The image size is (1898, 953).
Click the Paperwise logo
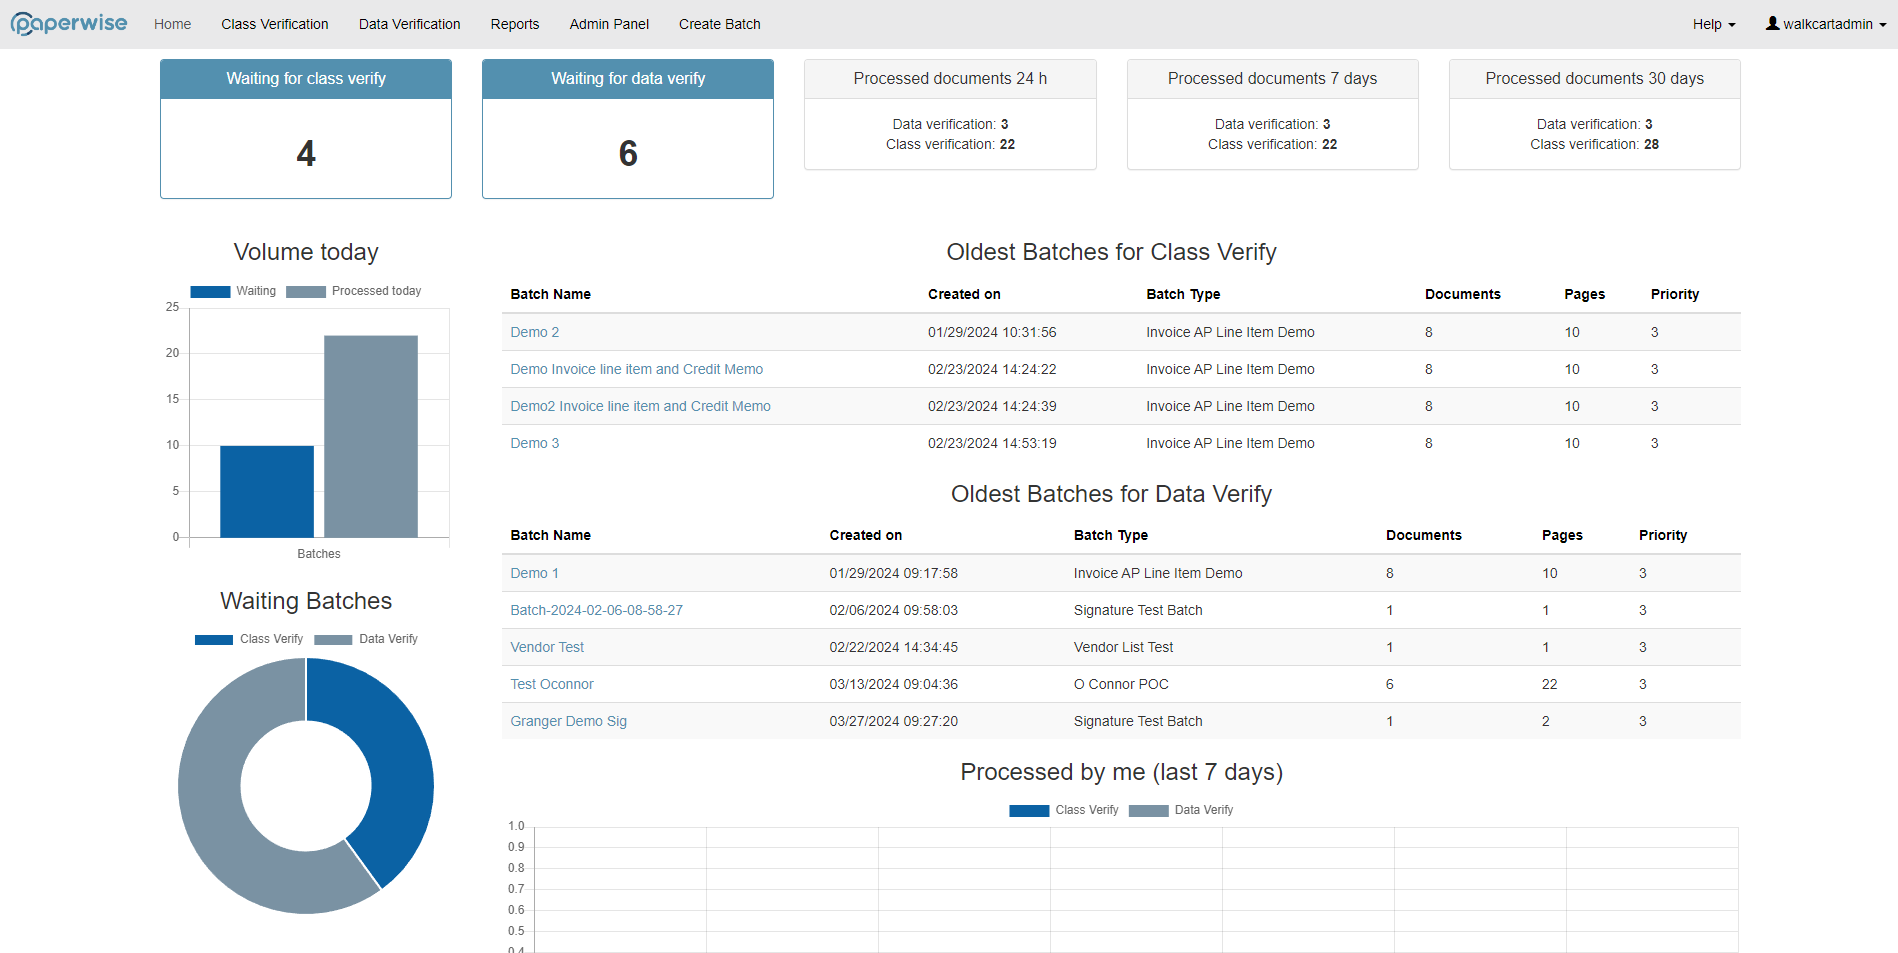[69, 23]
